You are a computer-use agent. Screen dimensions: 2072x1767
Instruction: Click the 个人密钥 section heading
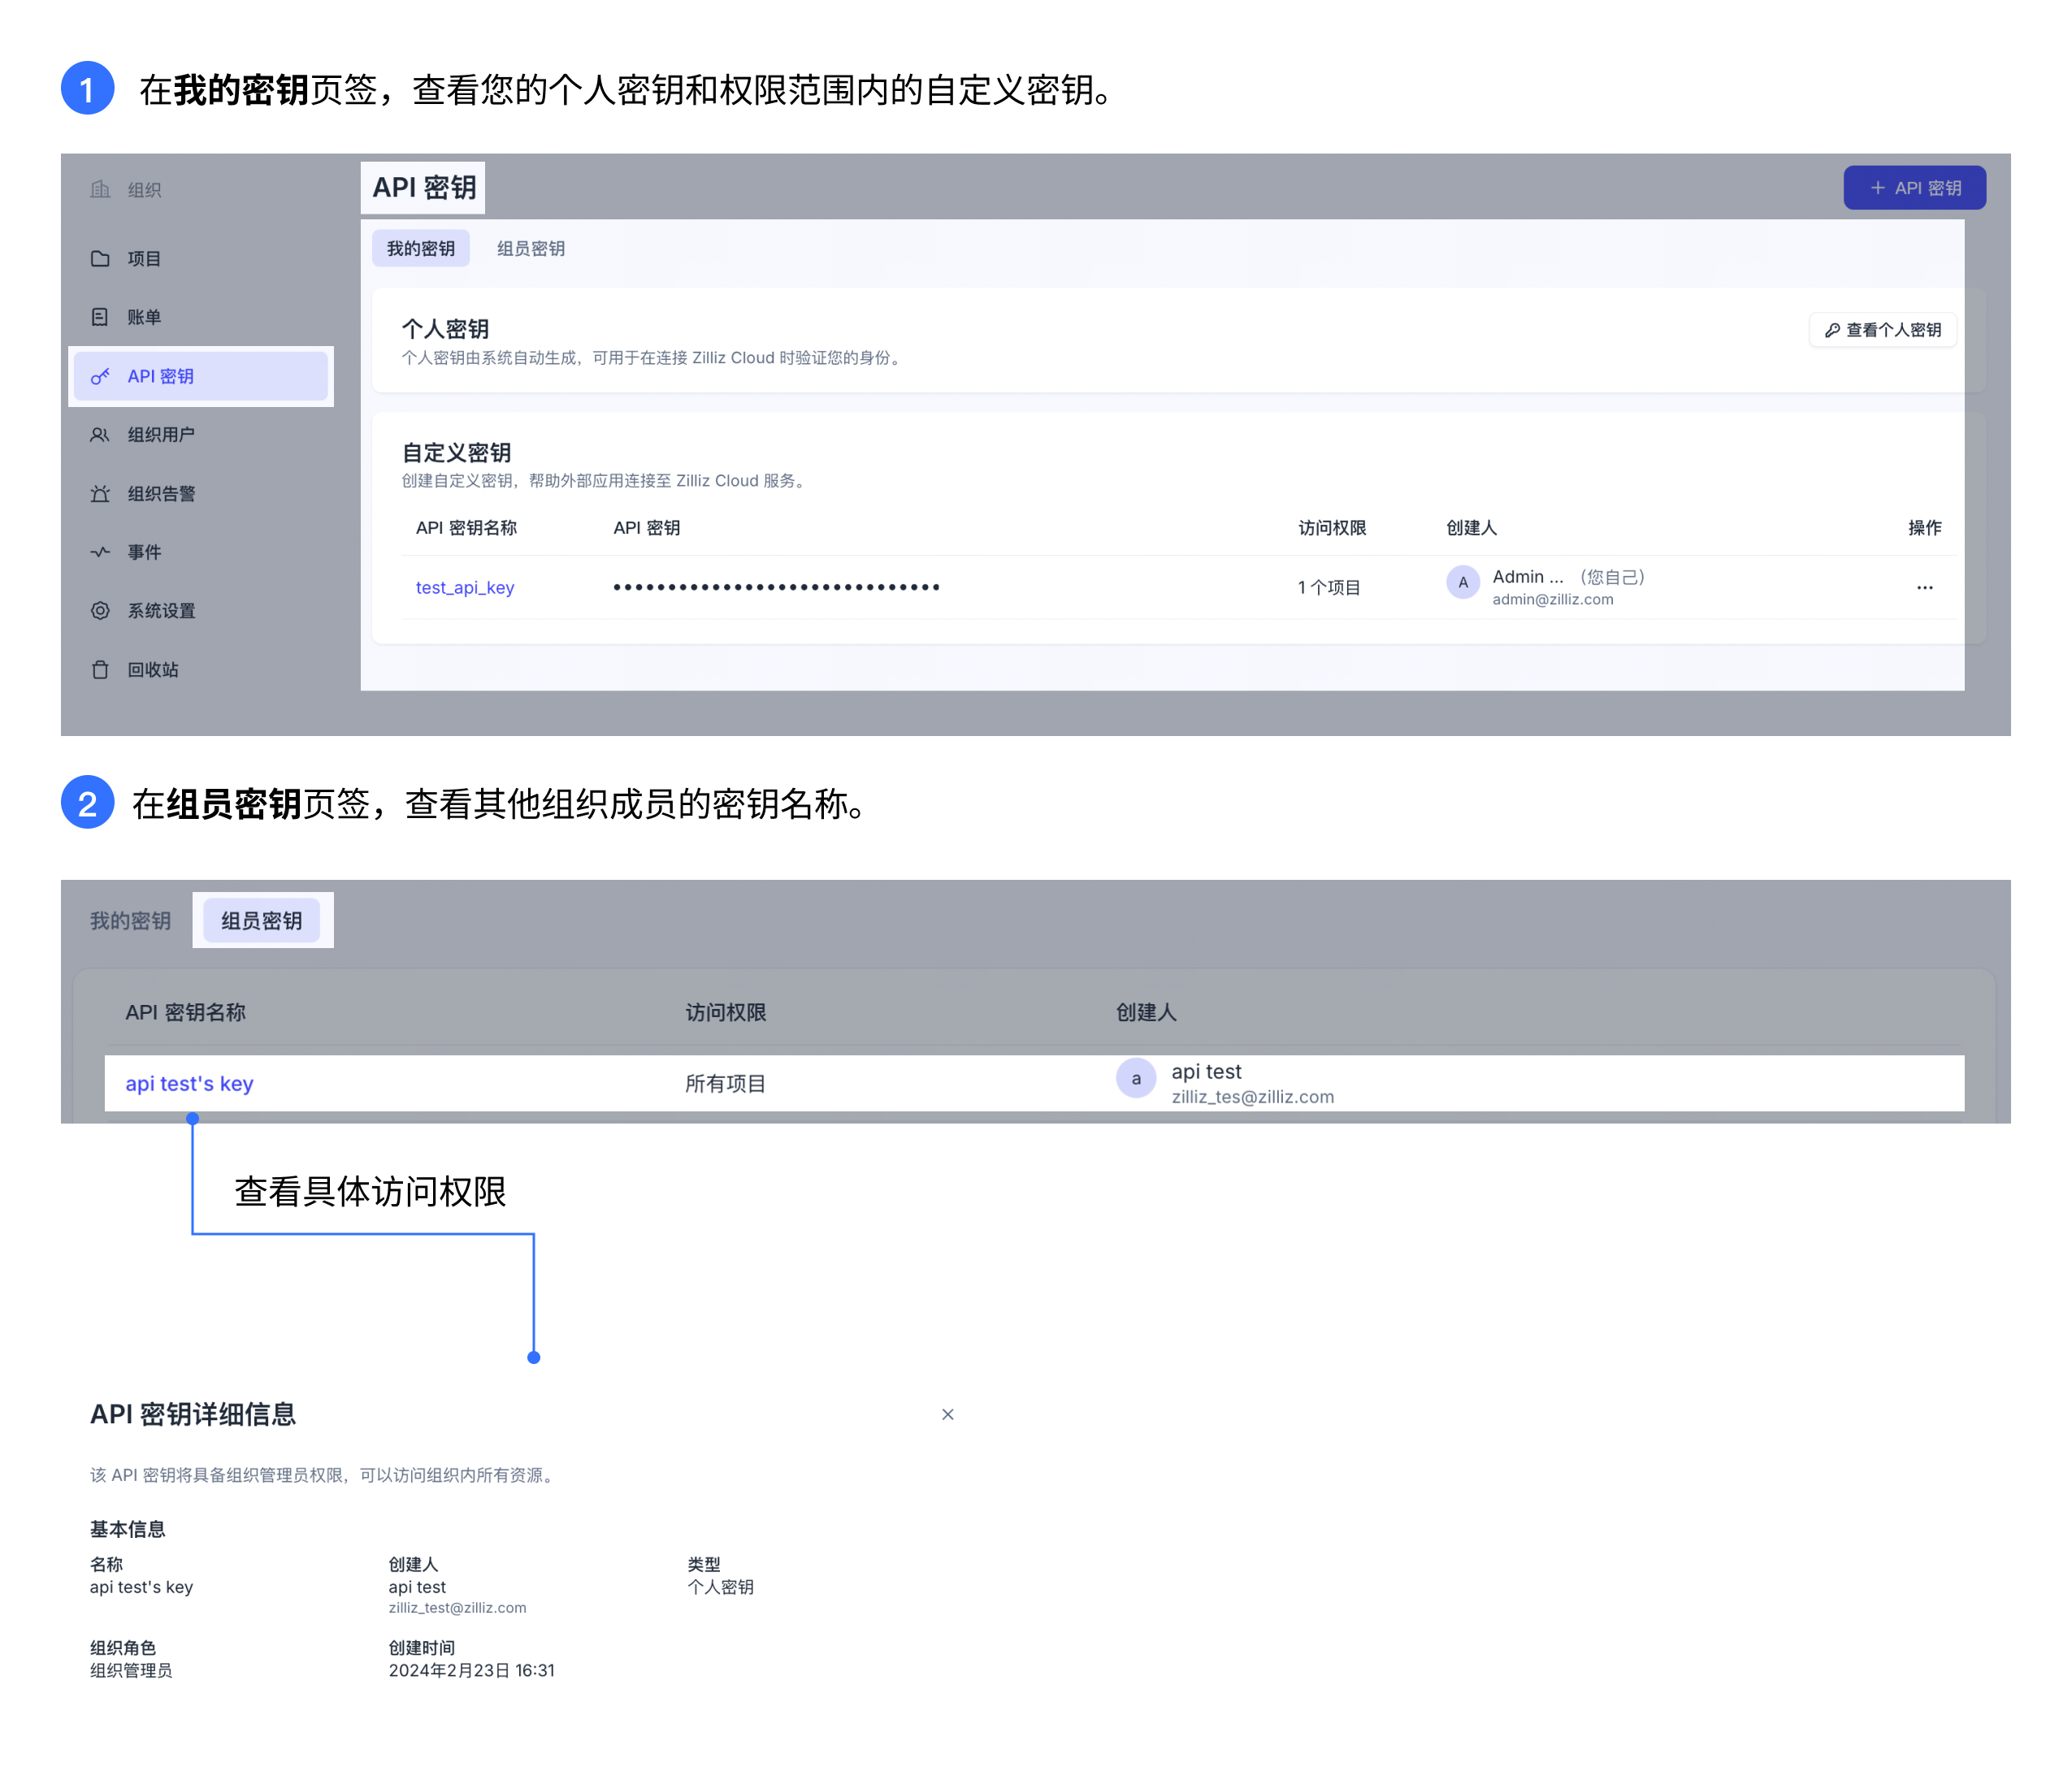coord(445,329)
